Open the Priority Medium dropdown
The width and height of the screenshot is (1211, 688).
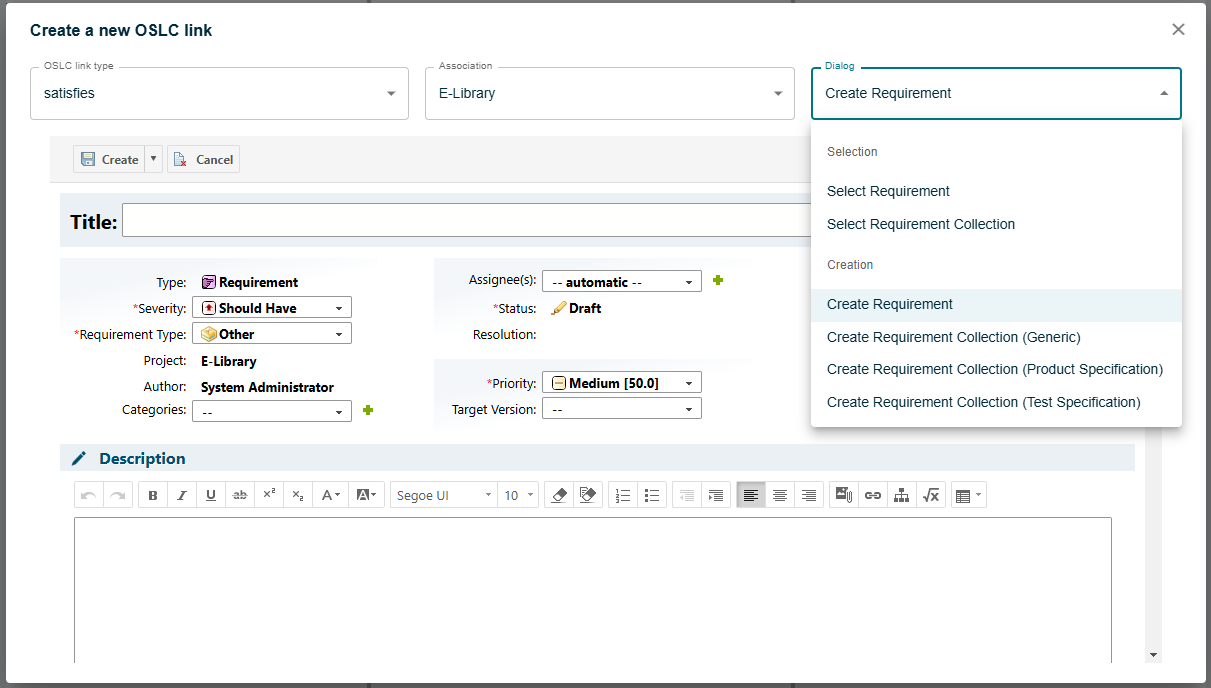pos(622,382)
